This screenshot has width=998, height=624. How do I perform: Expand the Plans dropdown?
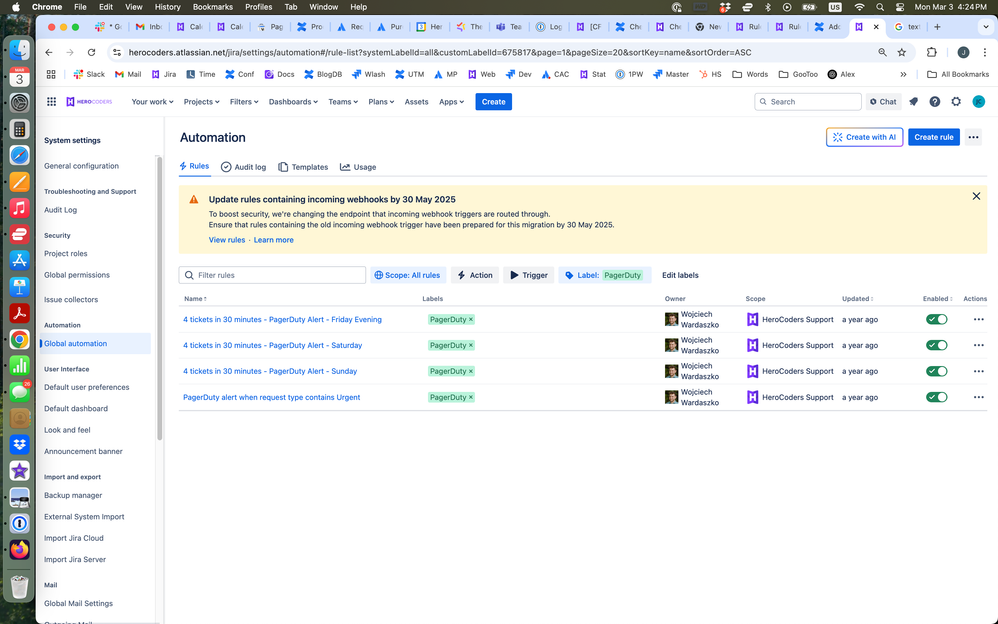(x=381, y=102)
